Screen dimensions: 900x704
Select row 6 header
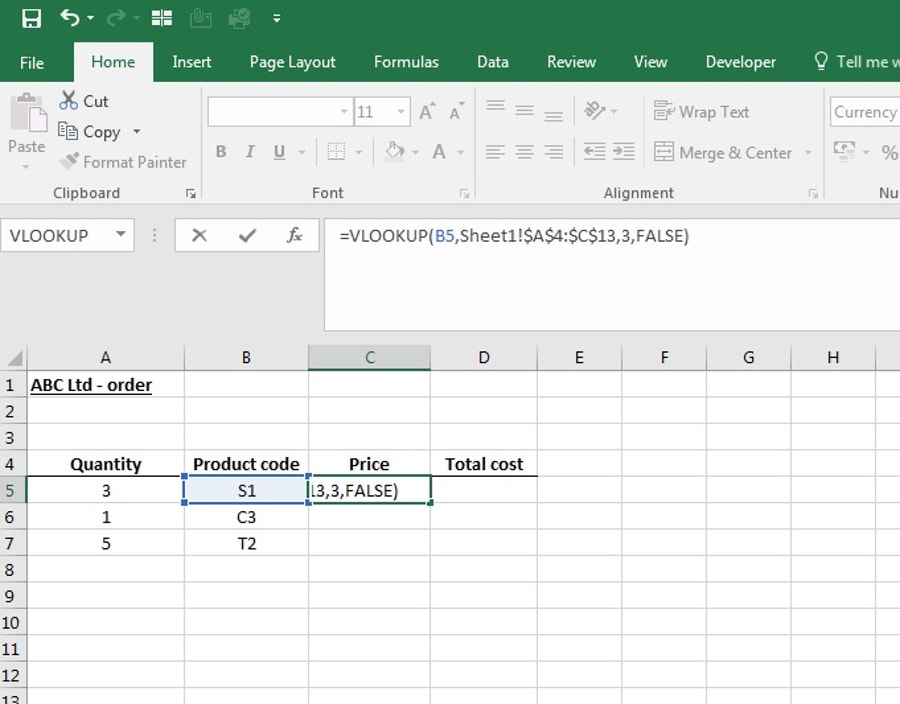(x=10, y=518)
